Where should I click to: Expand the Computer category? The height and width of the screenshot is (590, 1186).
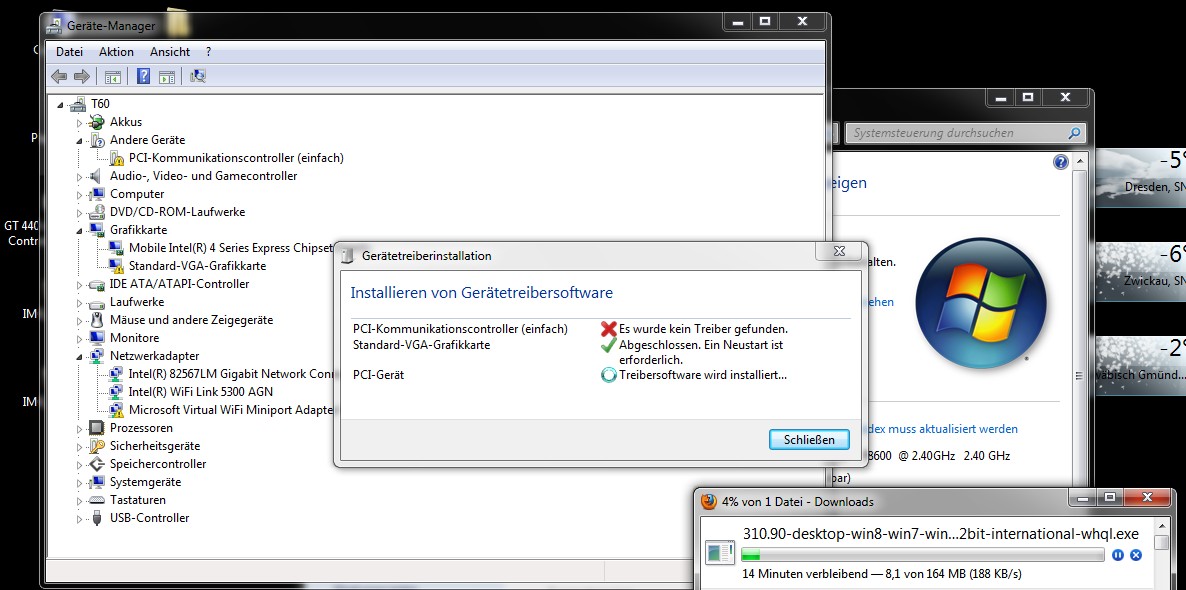pyautogui.click(x=79, y=194)
